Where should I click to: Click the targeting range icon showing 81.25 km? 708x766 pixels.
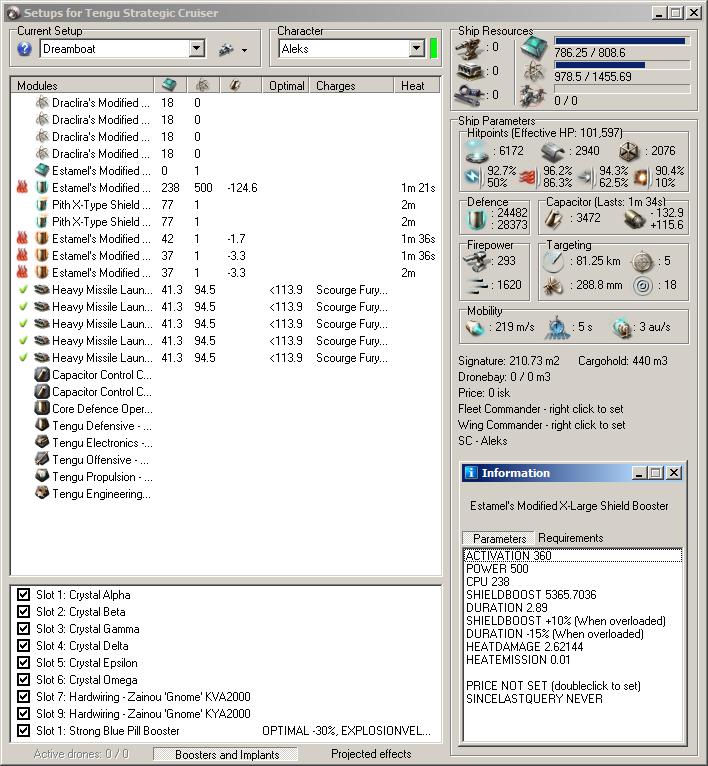554,262
